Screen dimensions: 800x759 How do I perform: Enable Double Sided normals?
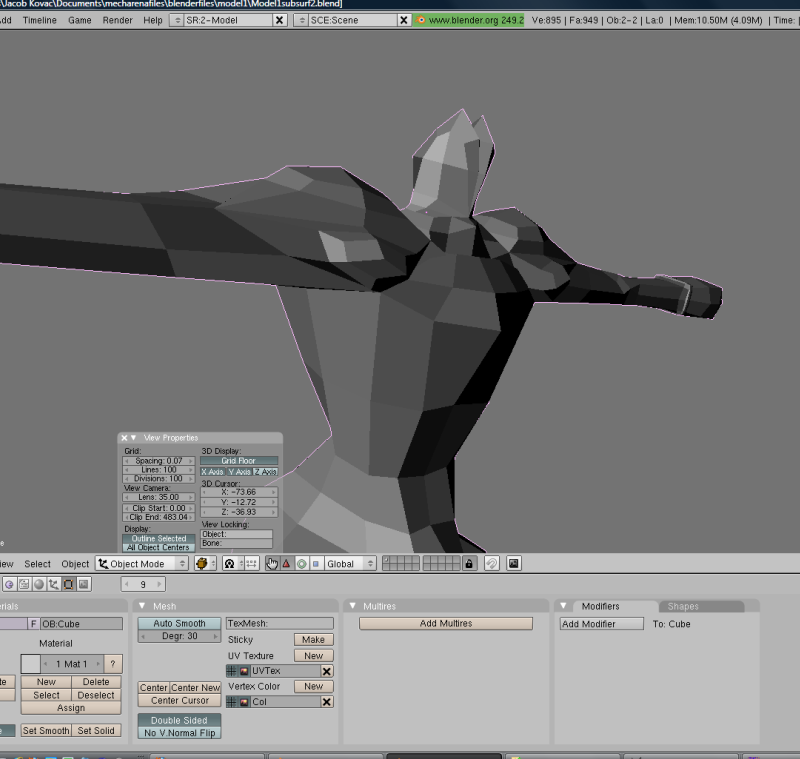[177, 719]
